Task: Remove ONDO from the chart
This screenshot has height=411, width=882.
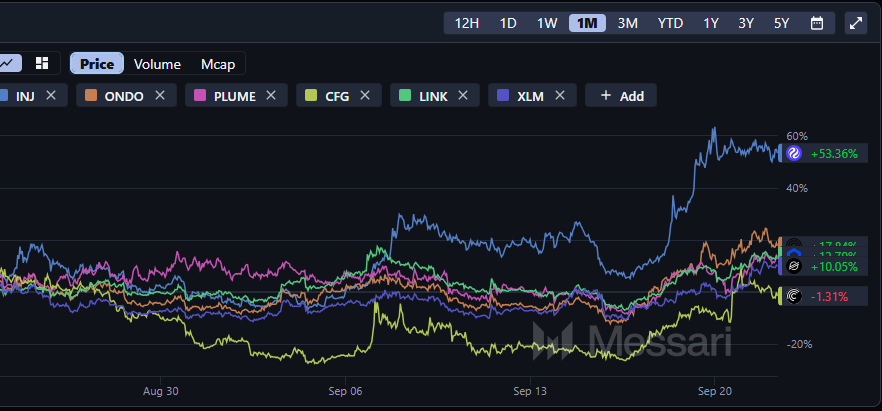Action: pyautogui.click(x=160, y=96)
